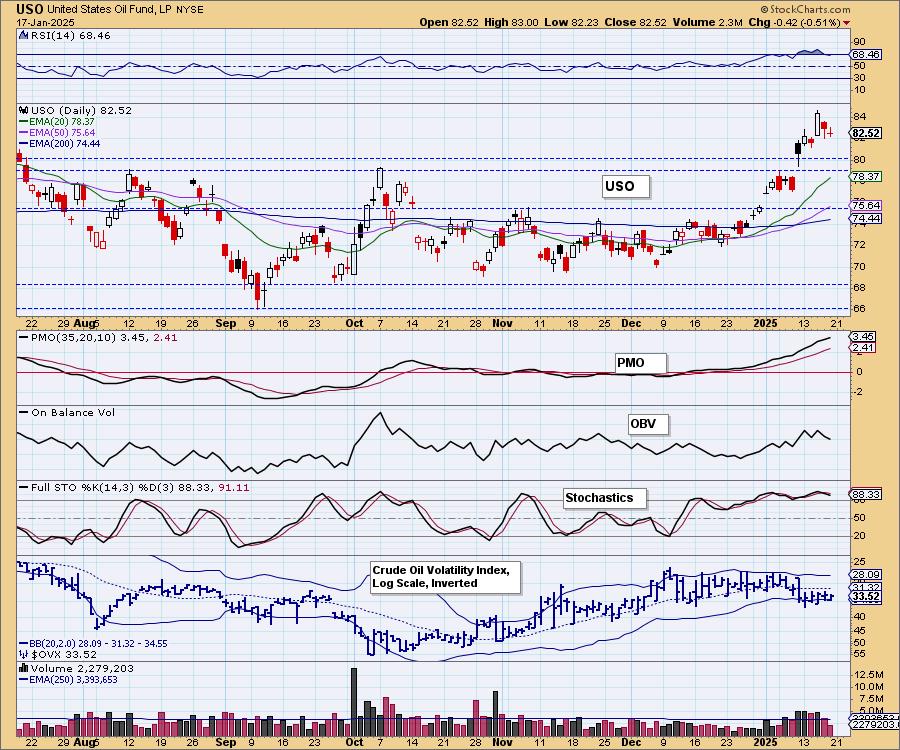900x750 pixels.
Task: Click the 82.52 last-price tag on price axis
Action: pos(866,134)
